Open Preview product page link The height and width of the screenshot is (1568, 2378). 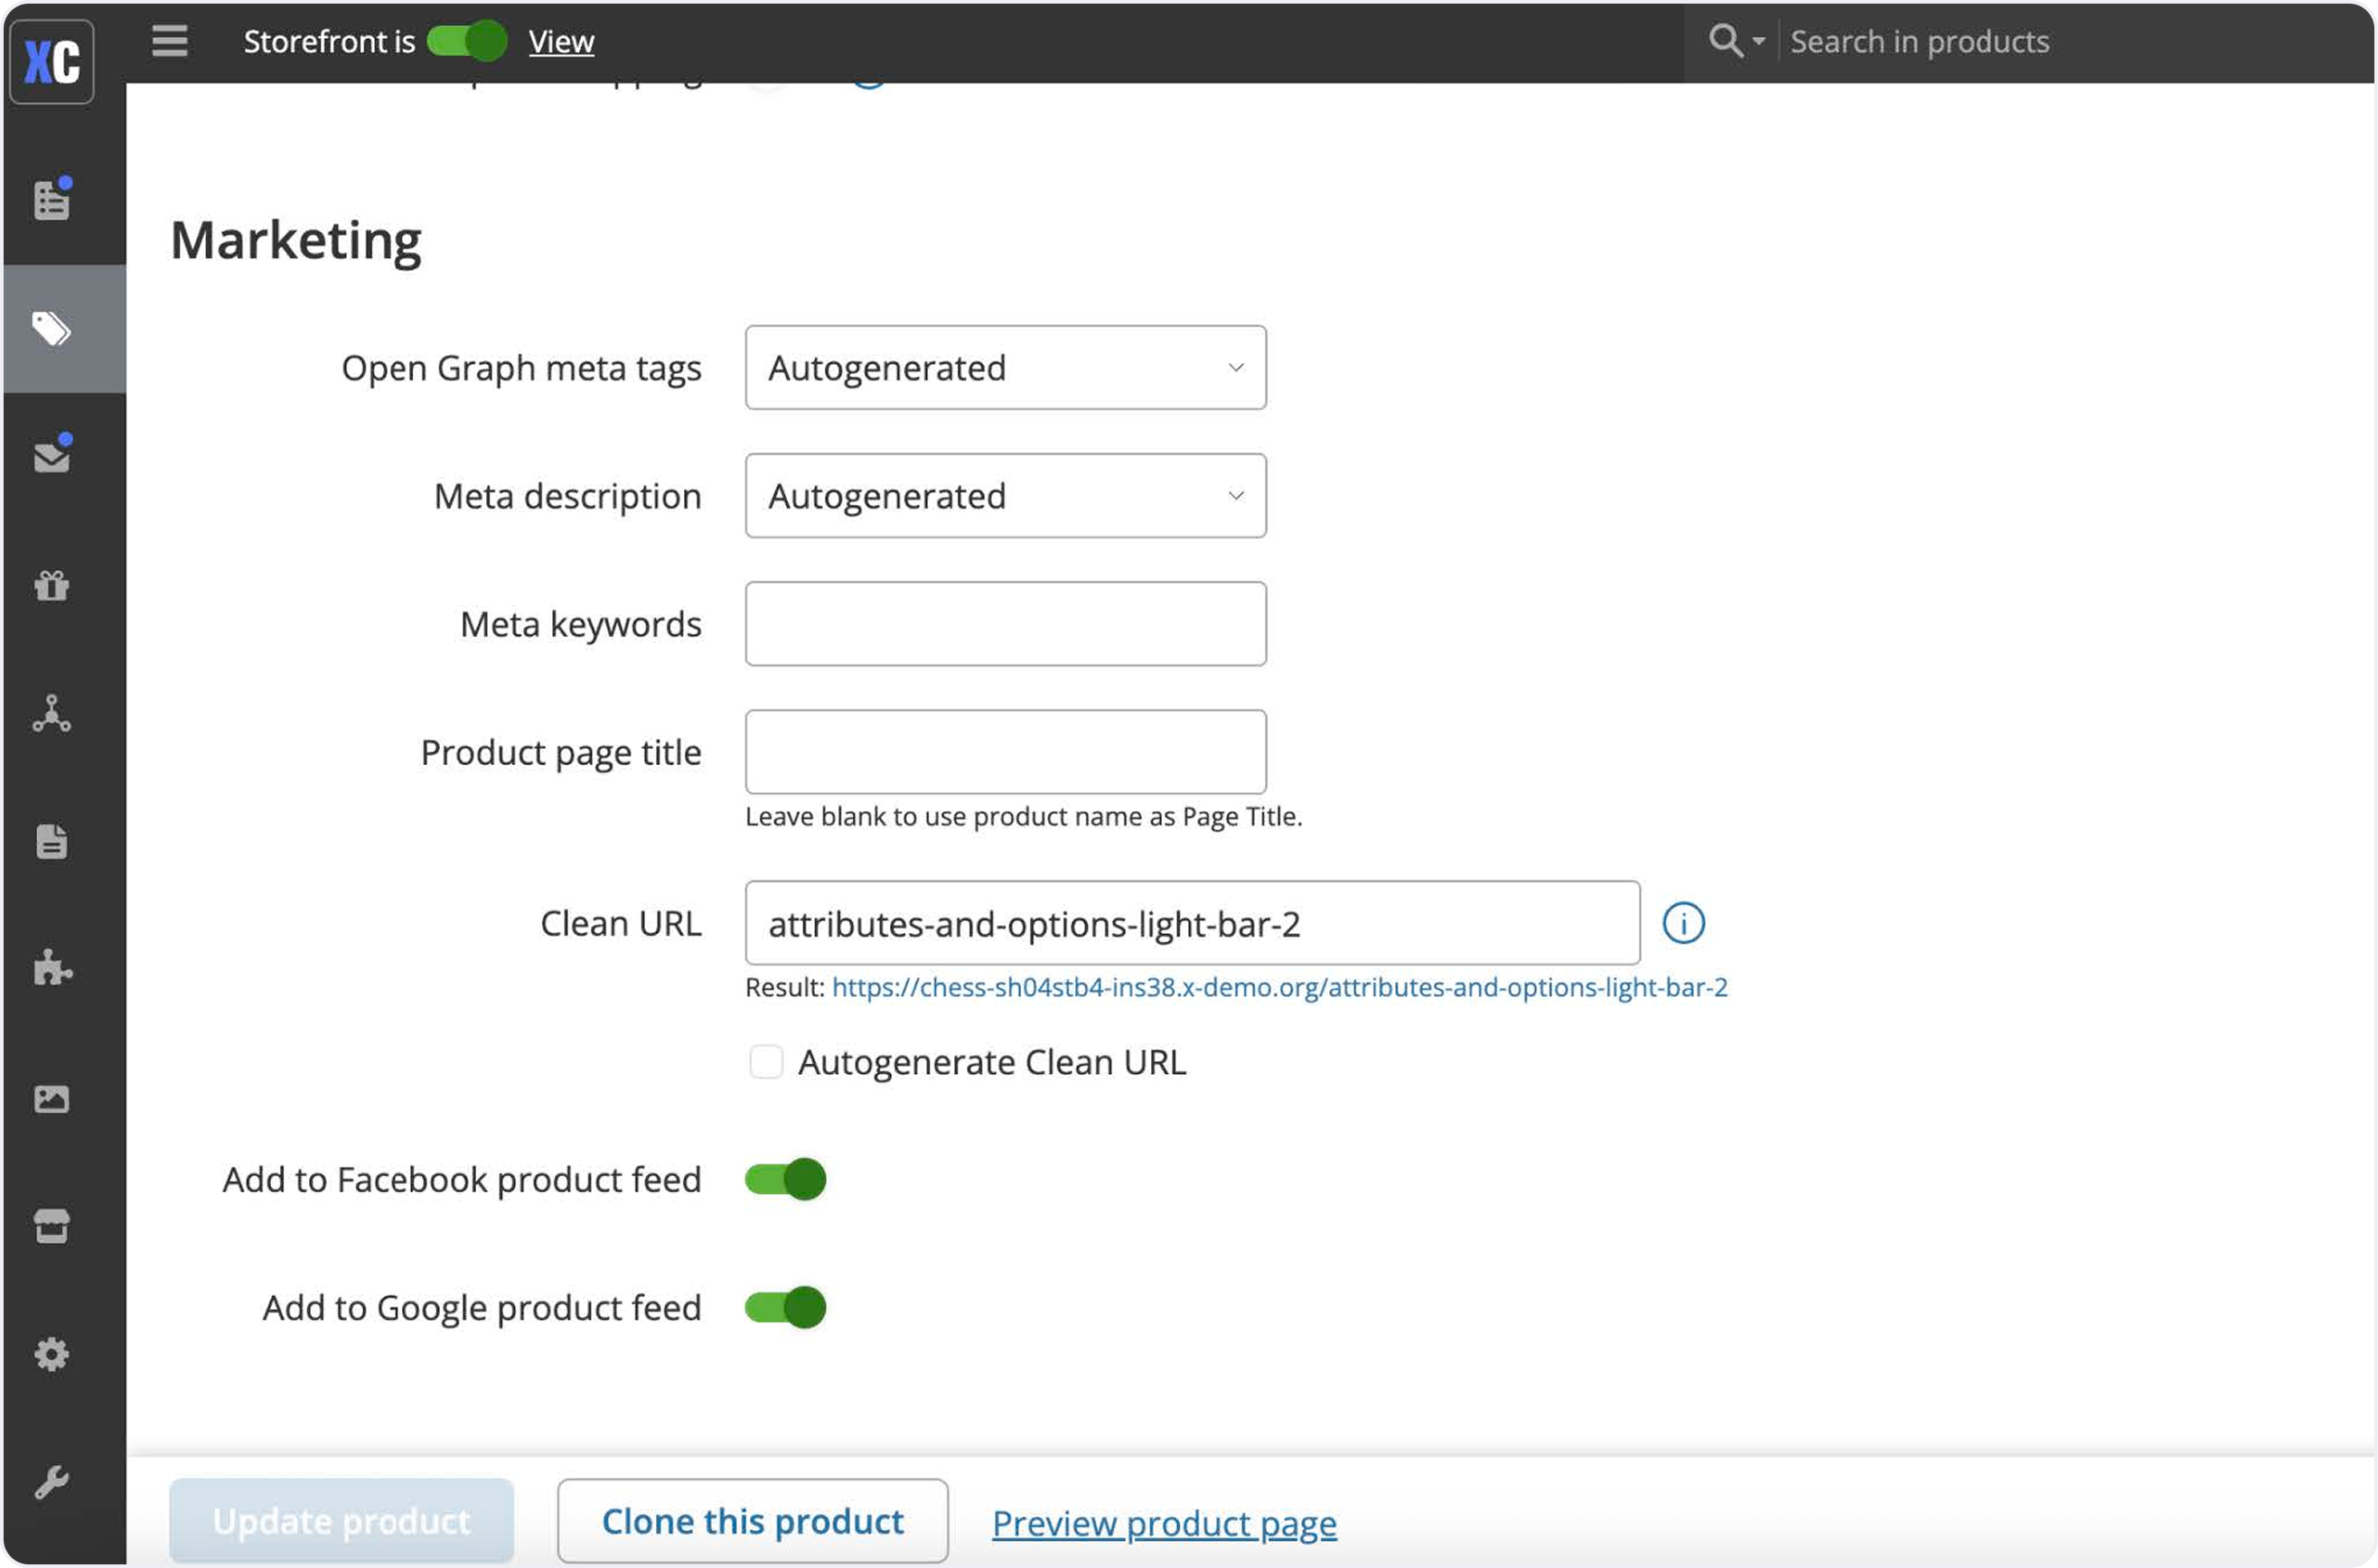(x=1164, y=1523)
